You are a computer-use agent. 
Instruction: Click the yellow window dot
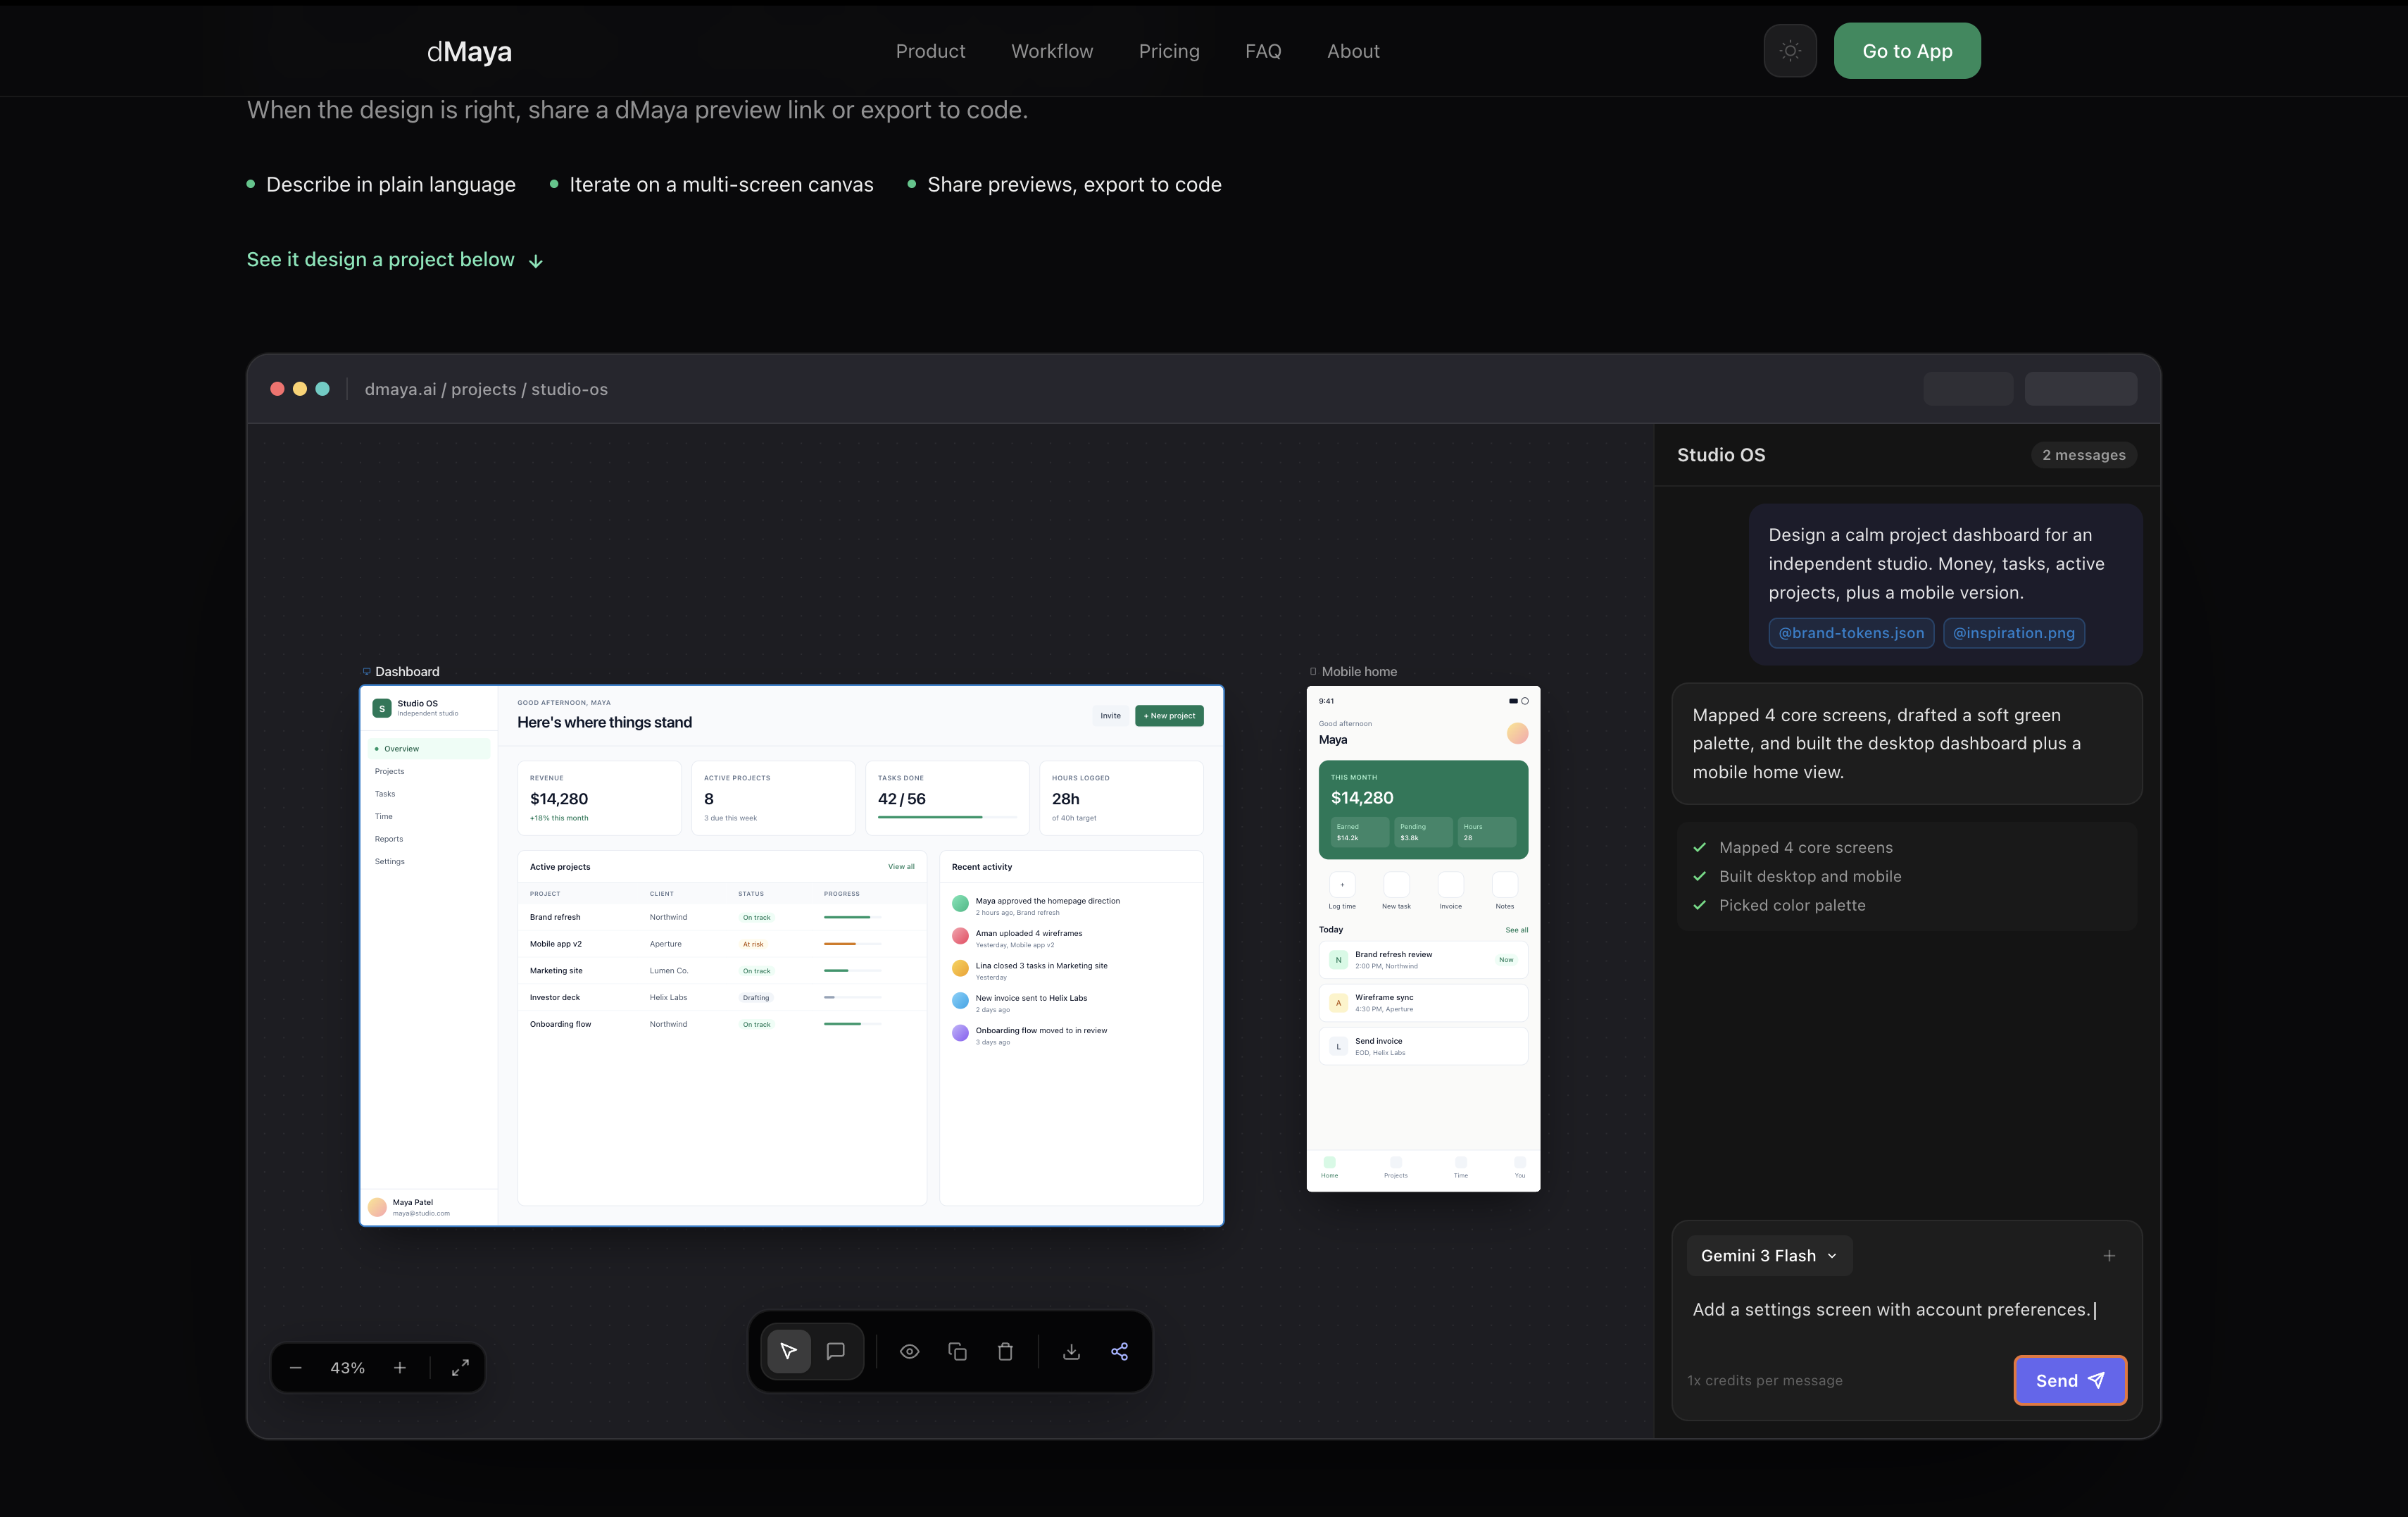tap(300, 389)
